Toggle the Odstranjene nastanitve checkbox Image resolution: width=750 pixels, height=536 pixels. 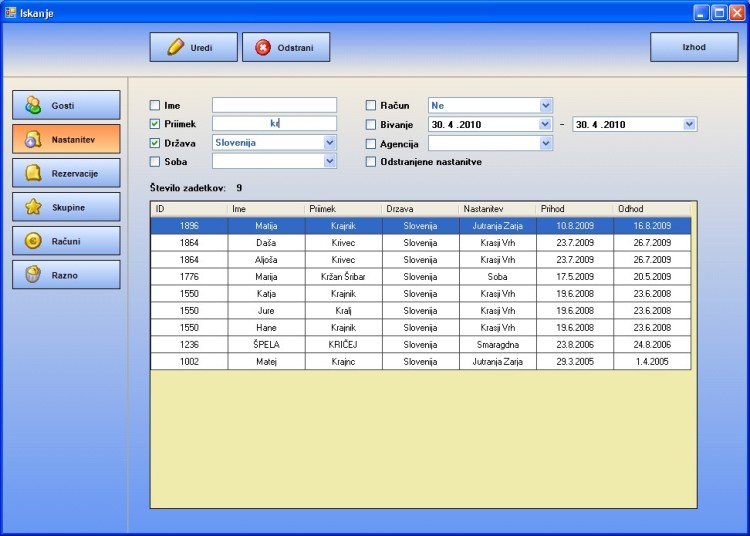coord(371,161)
